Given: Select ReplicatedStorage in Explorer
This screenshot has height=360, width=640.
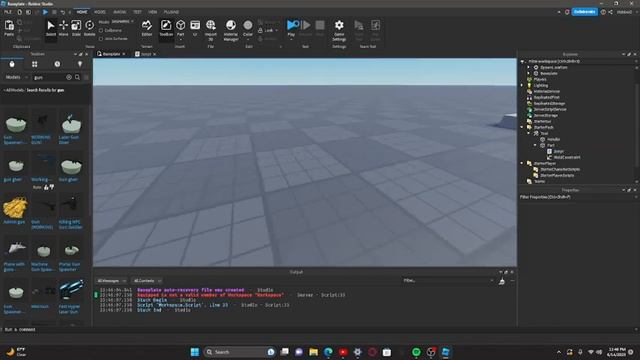Looking at the screenshot, I should click(x=549, y=103).
